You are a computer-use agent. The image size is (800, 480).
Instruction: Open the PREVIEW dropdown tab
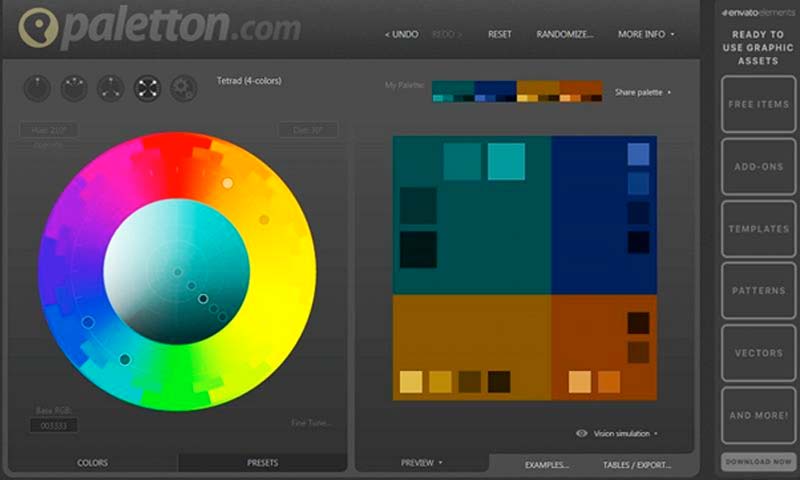point(421,463)
